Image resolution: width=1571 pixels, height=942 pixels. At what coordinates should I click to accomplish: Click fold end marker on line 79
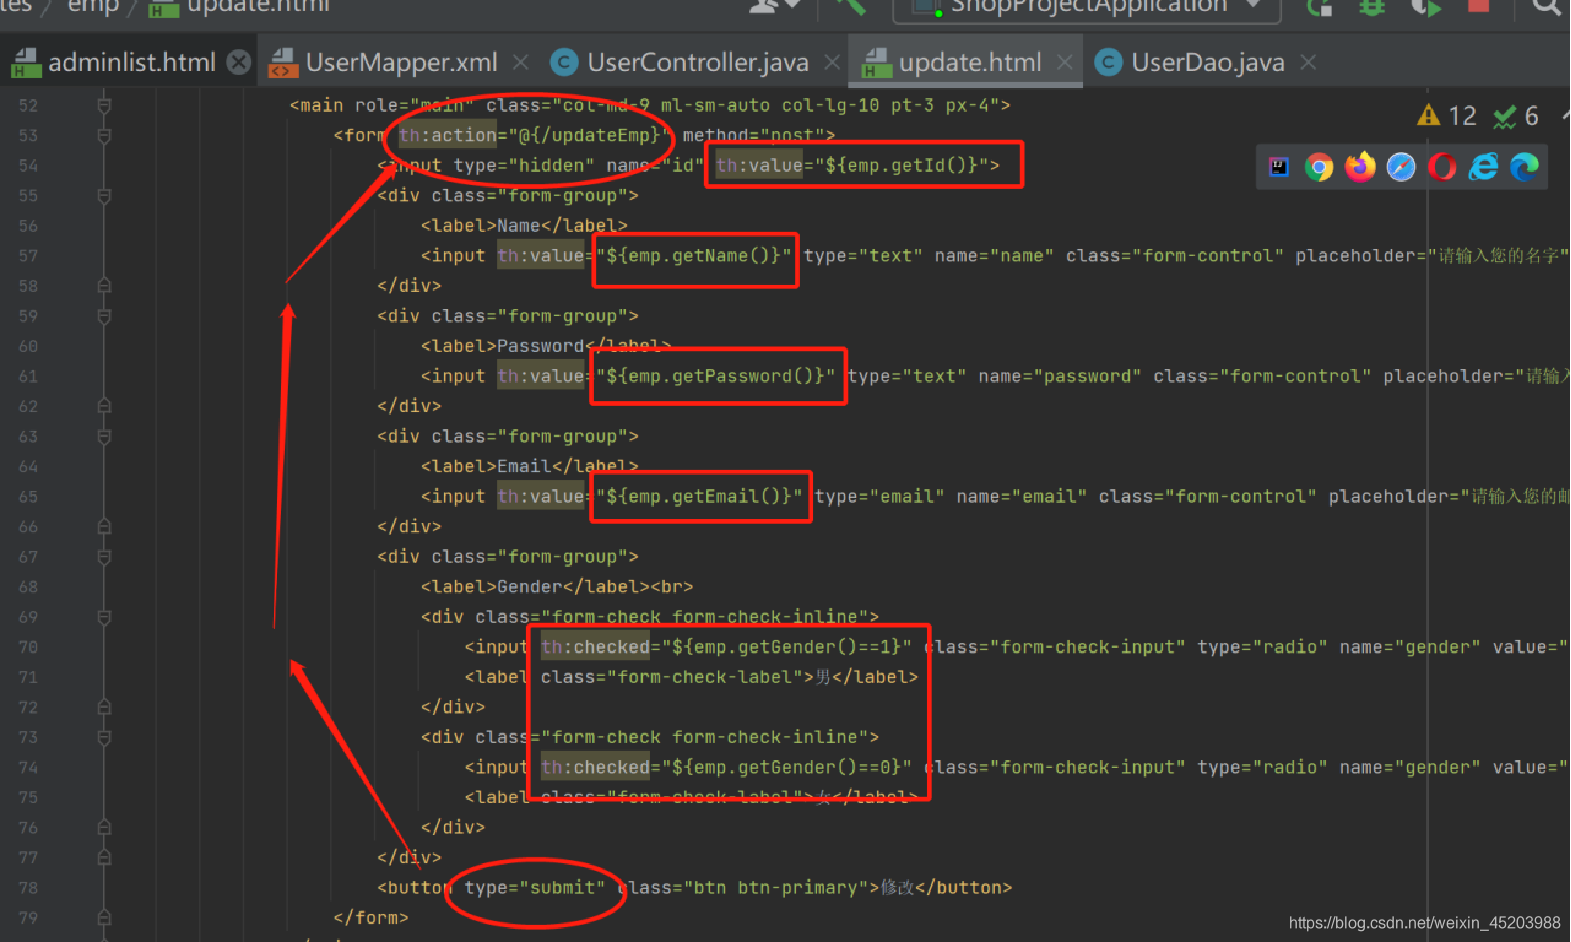(104, 918)
